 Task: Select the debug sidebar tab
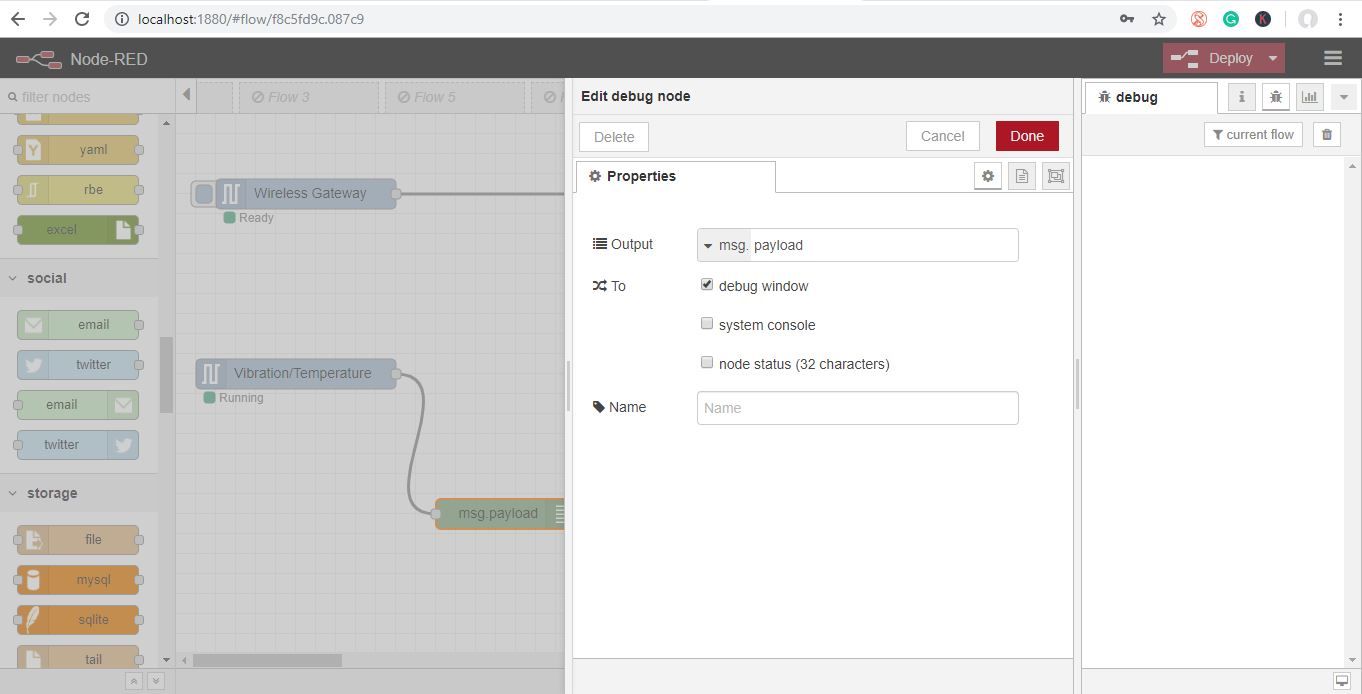point(1151,97)
